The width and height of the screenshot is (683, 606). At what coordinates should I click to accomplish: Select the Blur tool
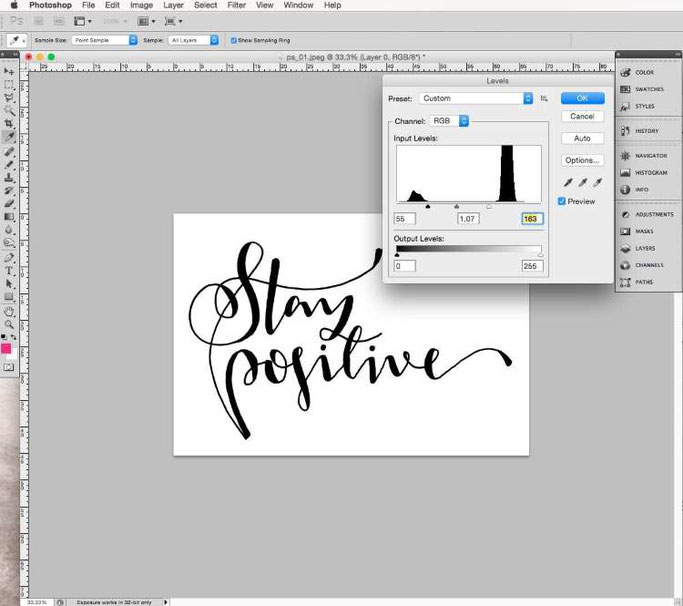(9, 230)
